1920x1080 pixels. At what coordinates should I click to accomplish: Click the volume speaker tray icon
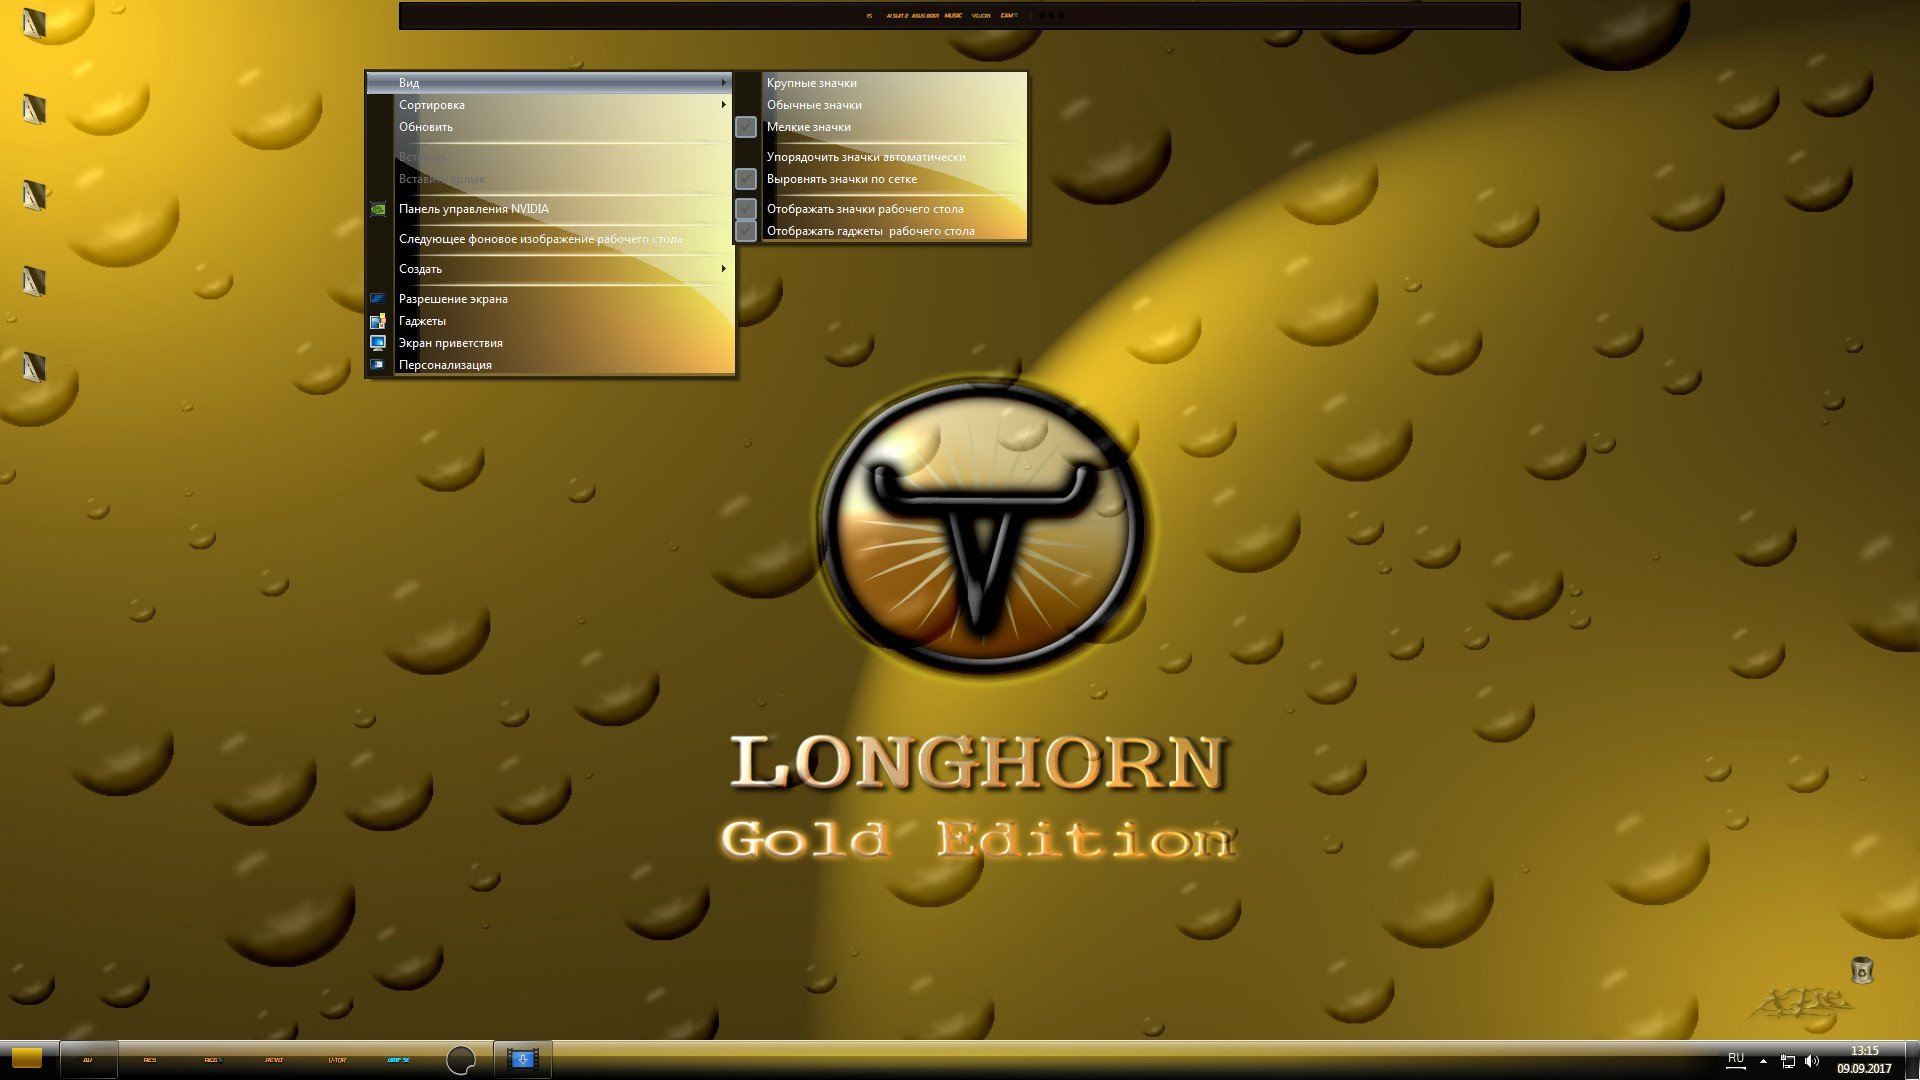pos(1812,1061)
